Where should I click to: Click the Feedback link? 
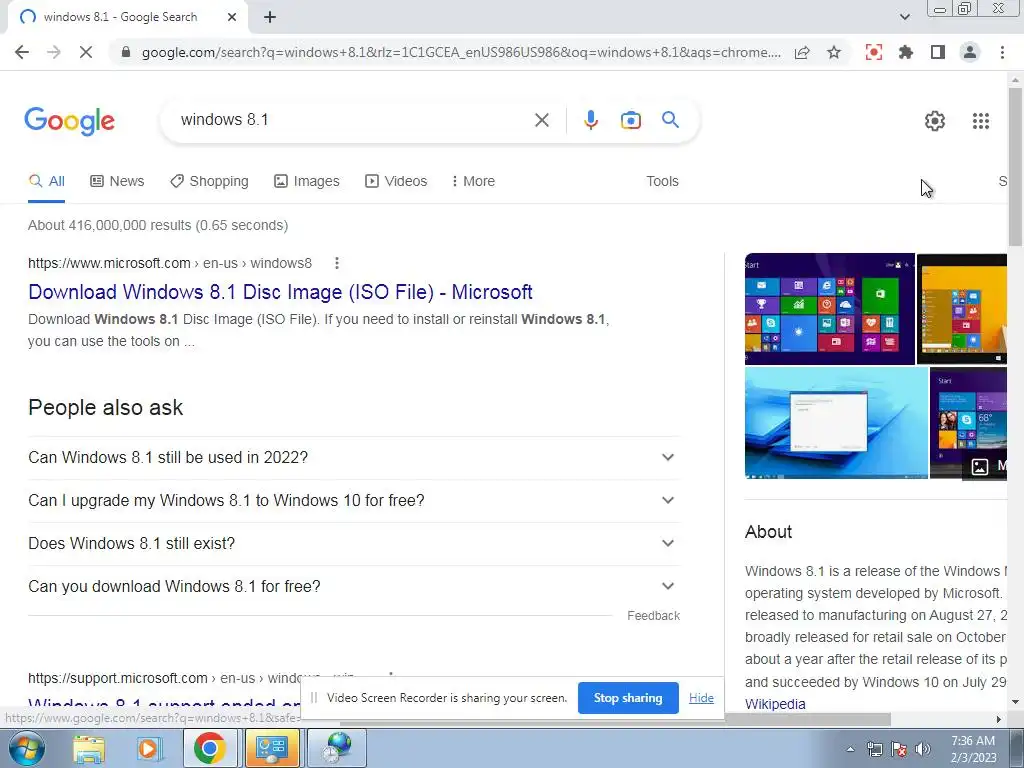(653, 616)
